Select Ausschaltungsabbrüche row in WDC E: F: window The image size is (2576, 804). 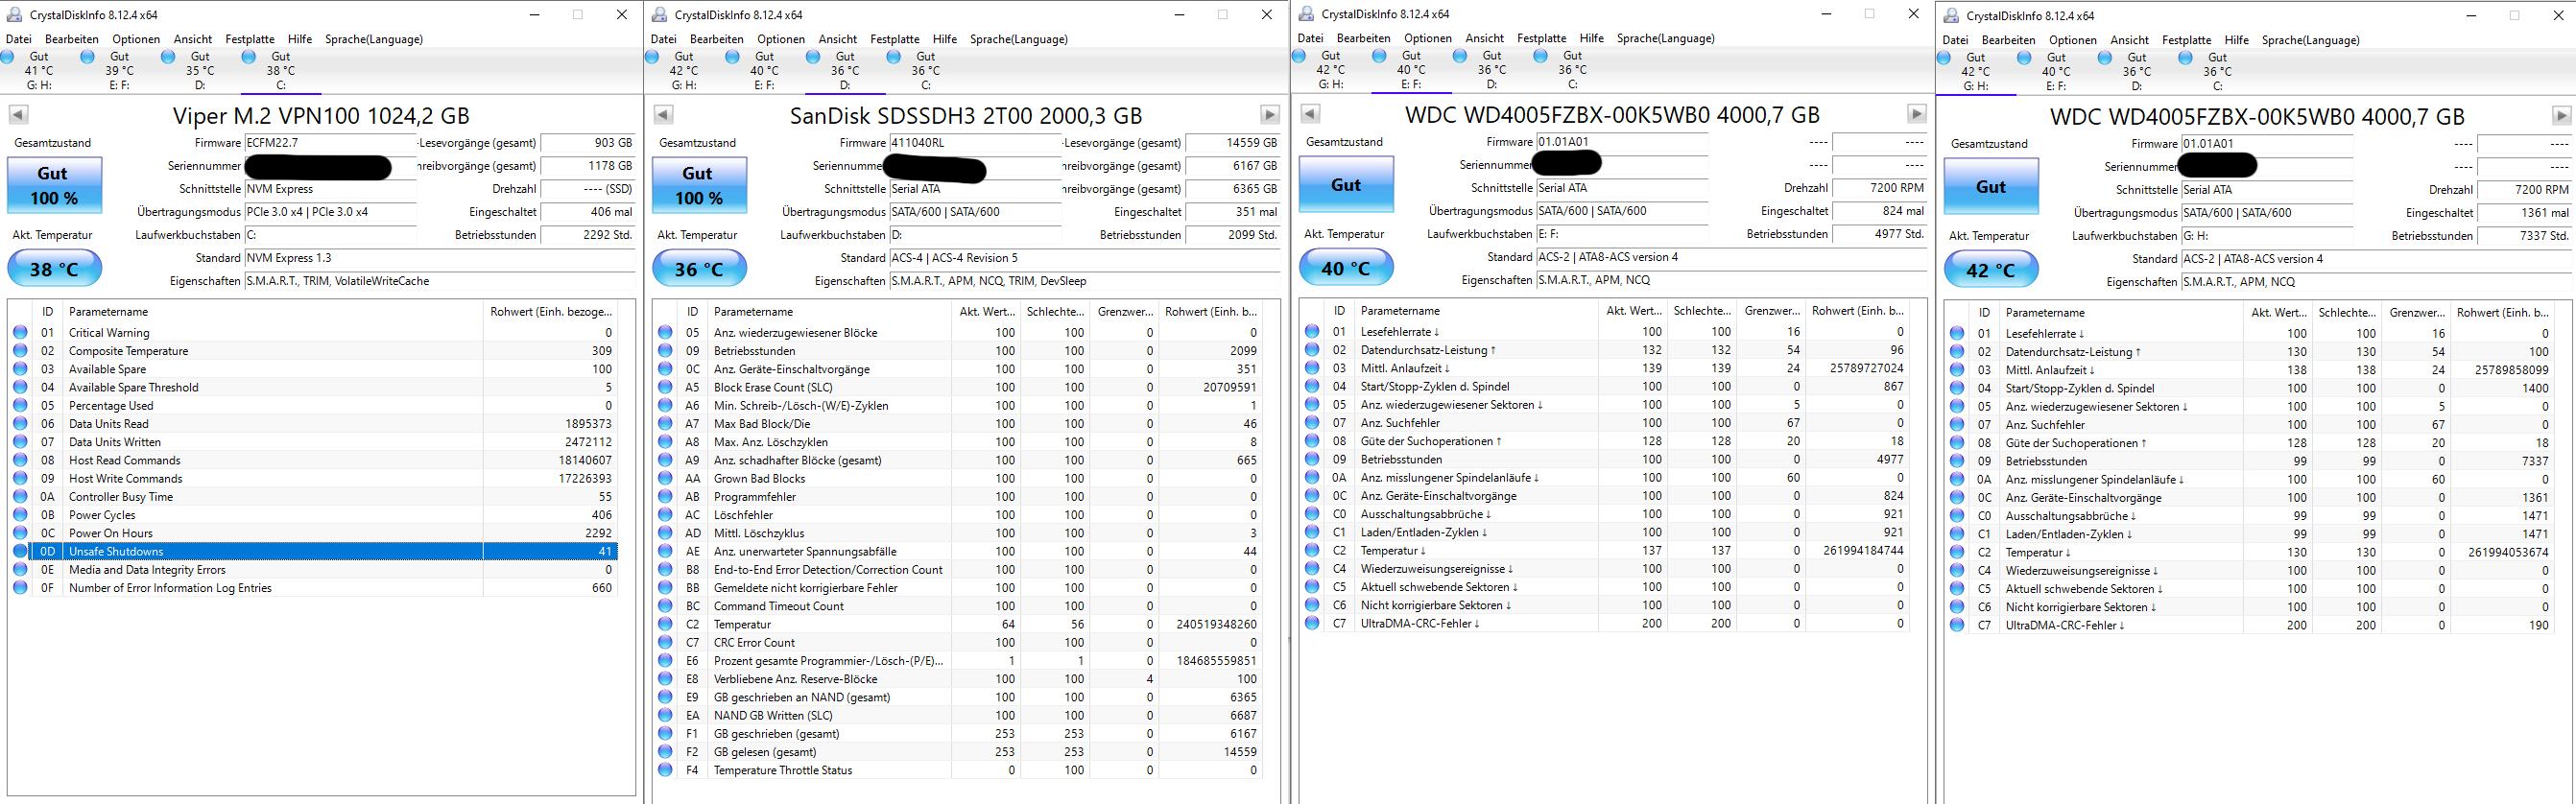click(1605, 514)
